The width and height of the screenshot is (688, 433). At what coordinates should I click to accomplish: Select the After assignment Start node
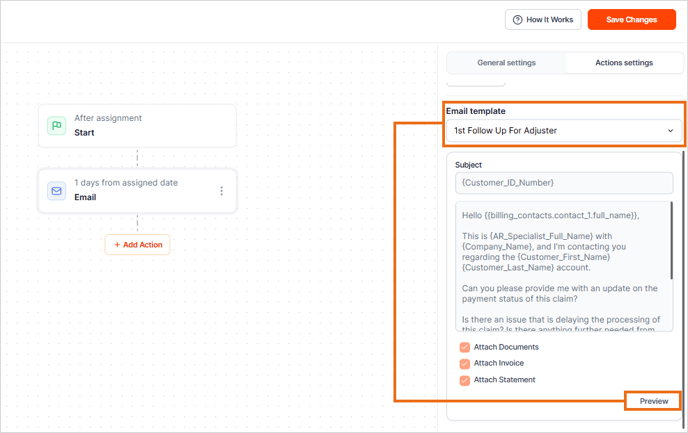137,126
